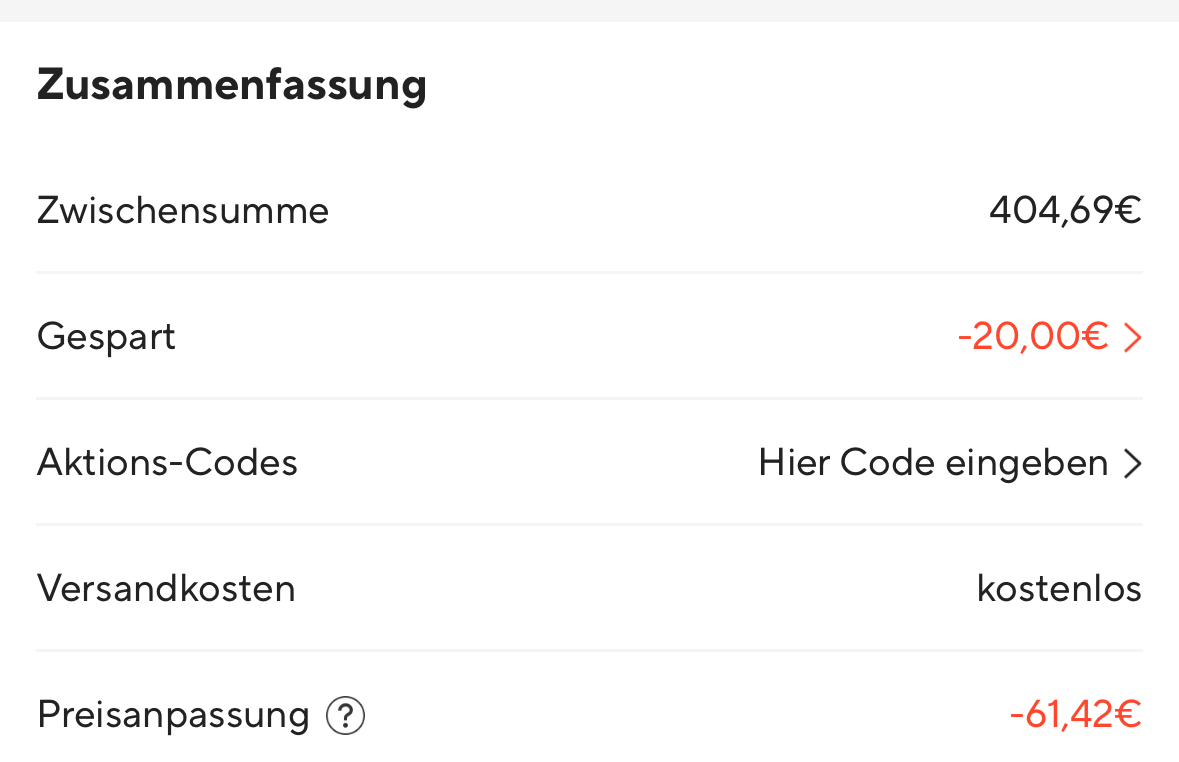Select the Zusammenfassung heading

[x=232, y=85]
